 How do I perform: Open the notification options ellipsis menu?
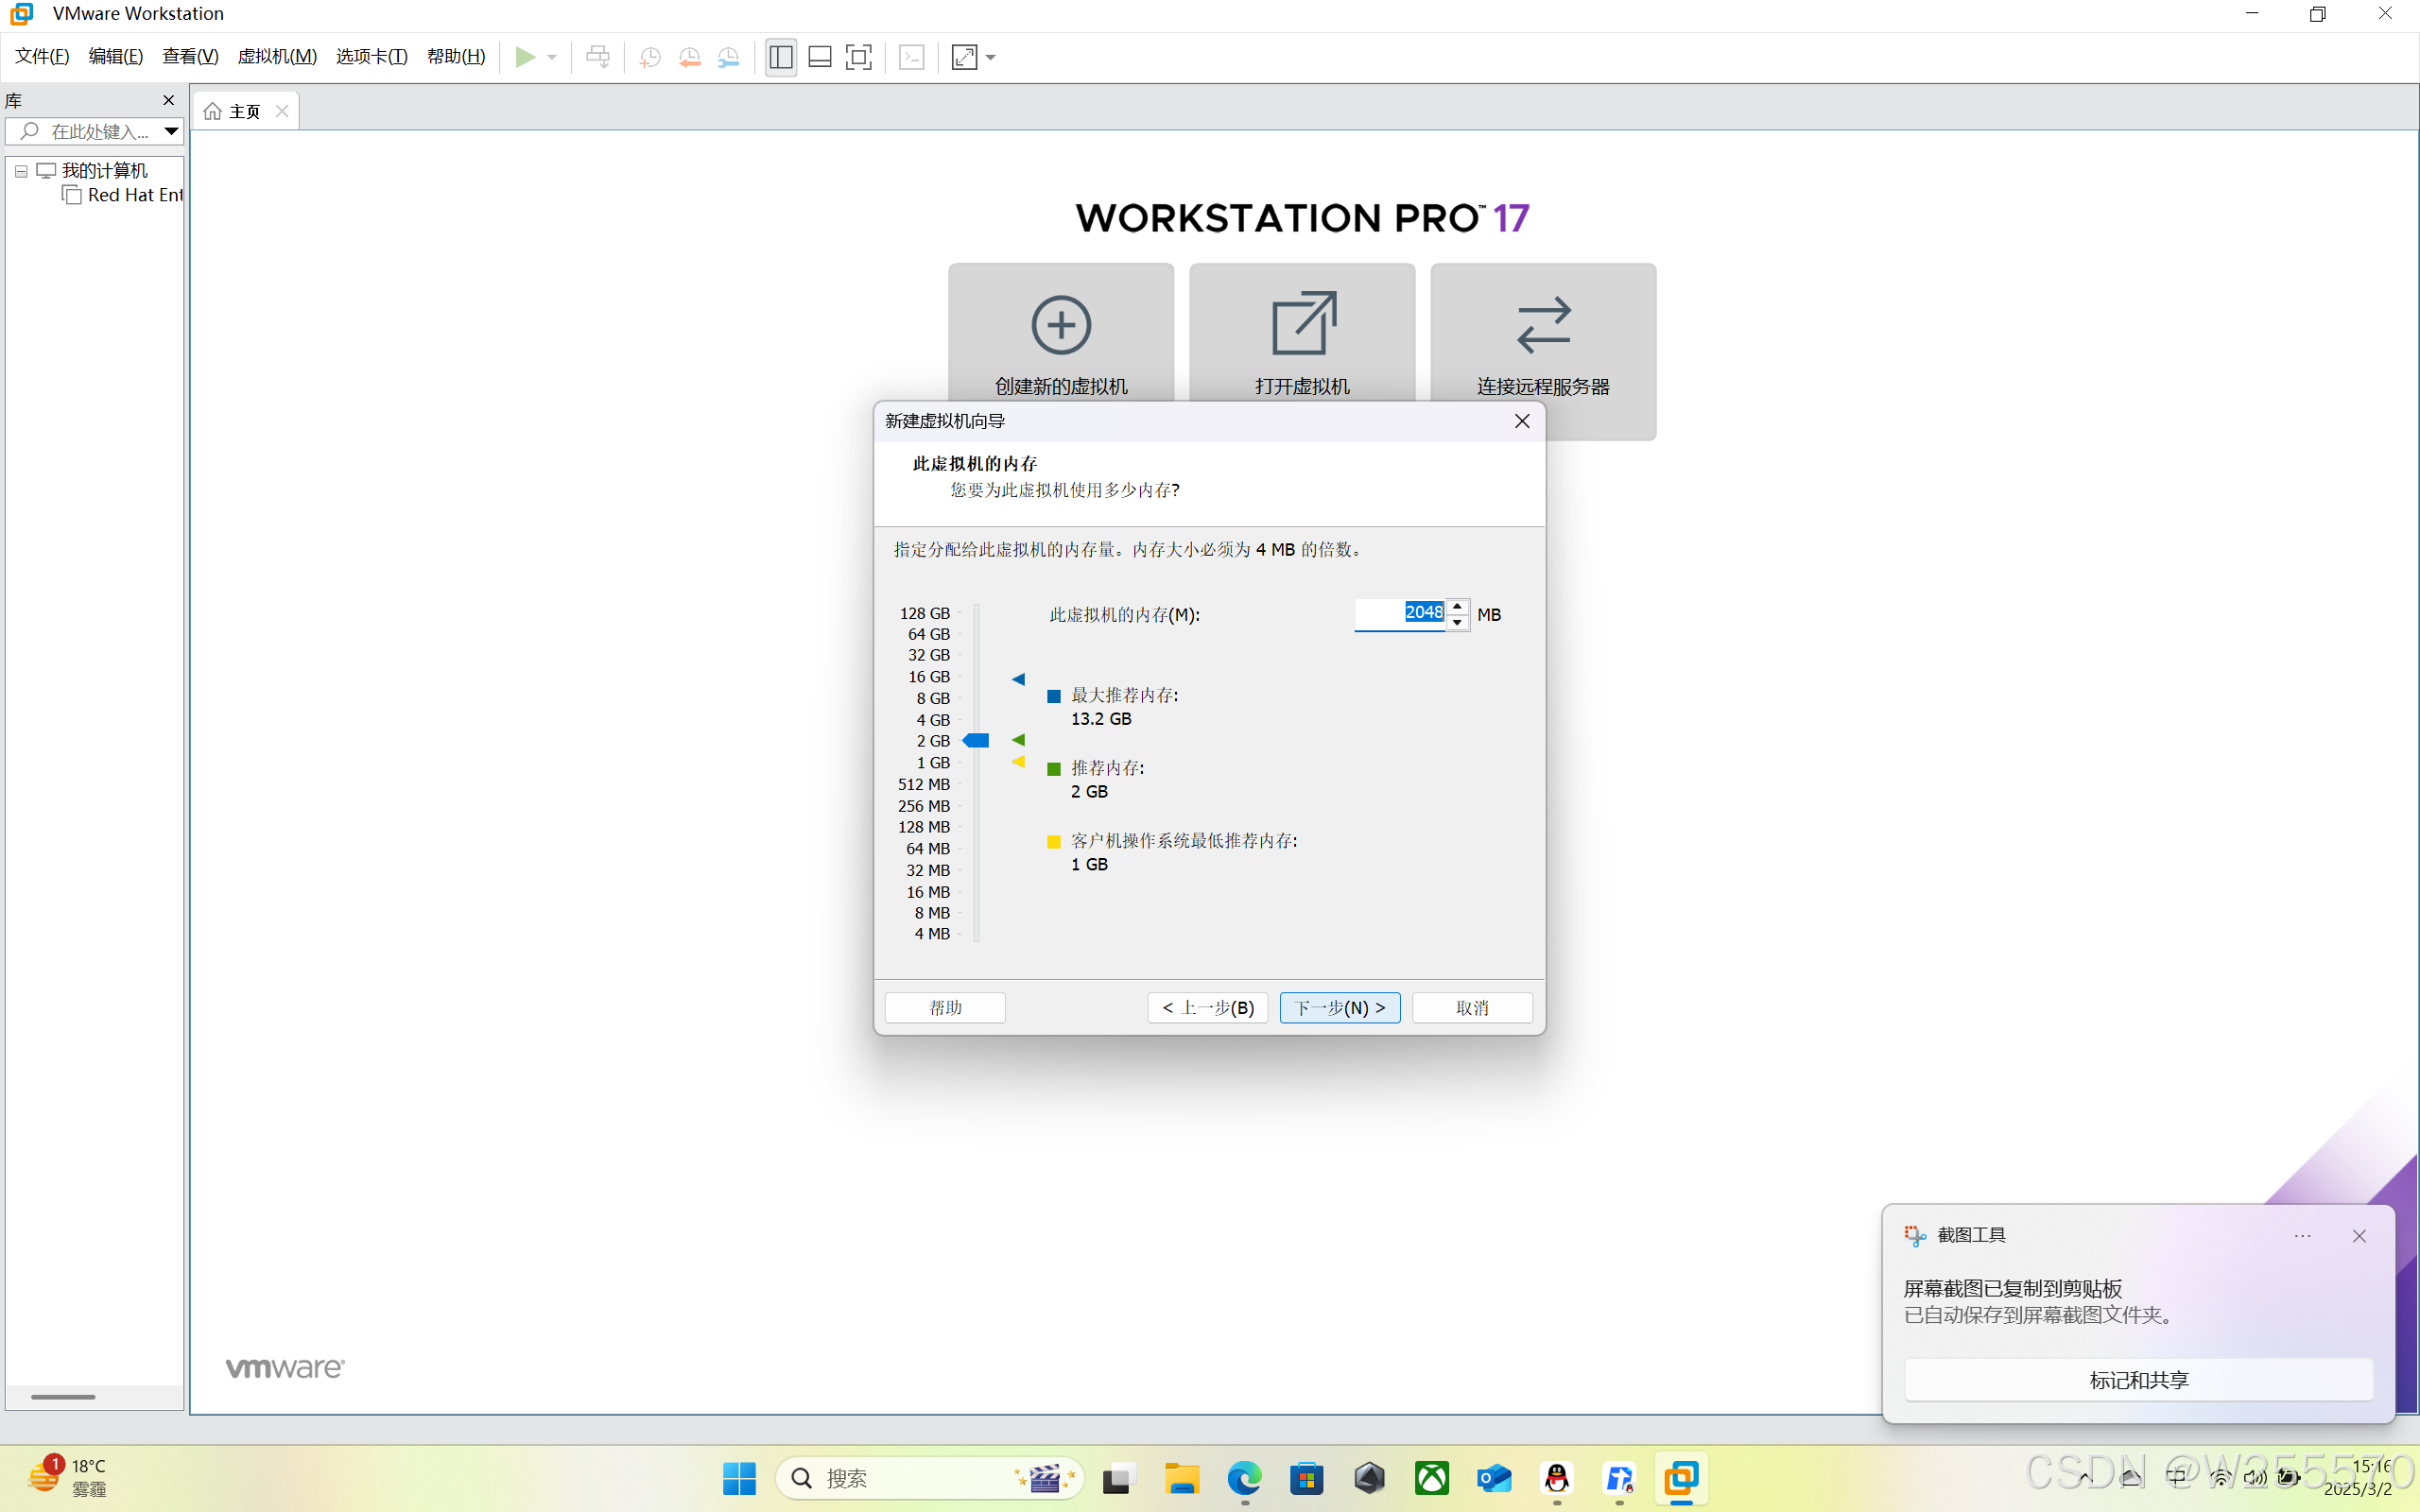tap(2302, 1236)
